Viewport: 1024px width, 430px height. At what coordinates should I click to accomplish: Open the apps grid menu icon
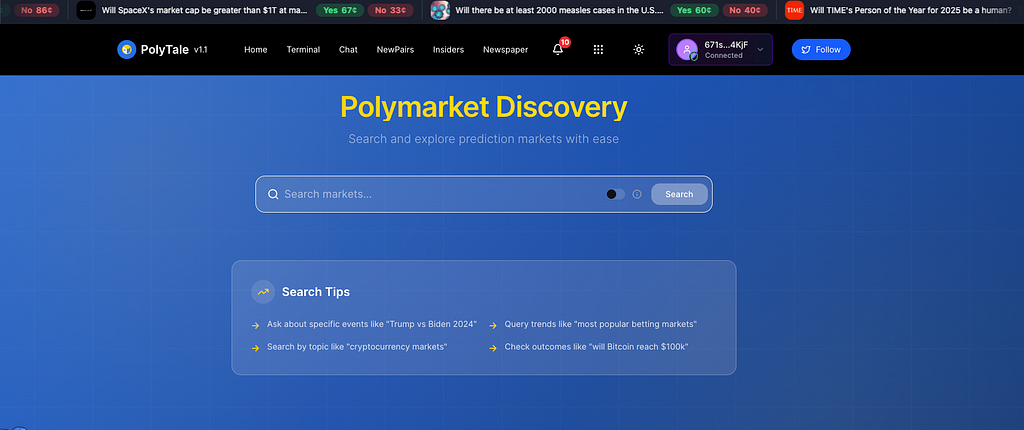598,50
